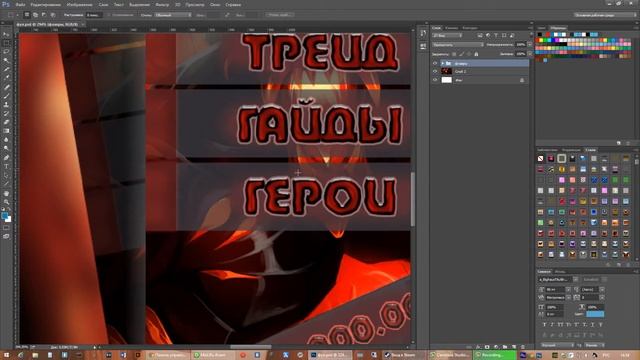Switch to the Контуры tab
Screen dimensions: 640x360
click(x=470, y=28)
